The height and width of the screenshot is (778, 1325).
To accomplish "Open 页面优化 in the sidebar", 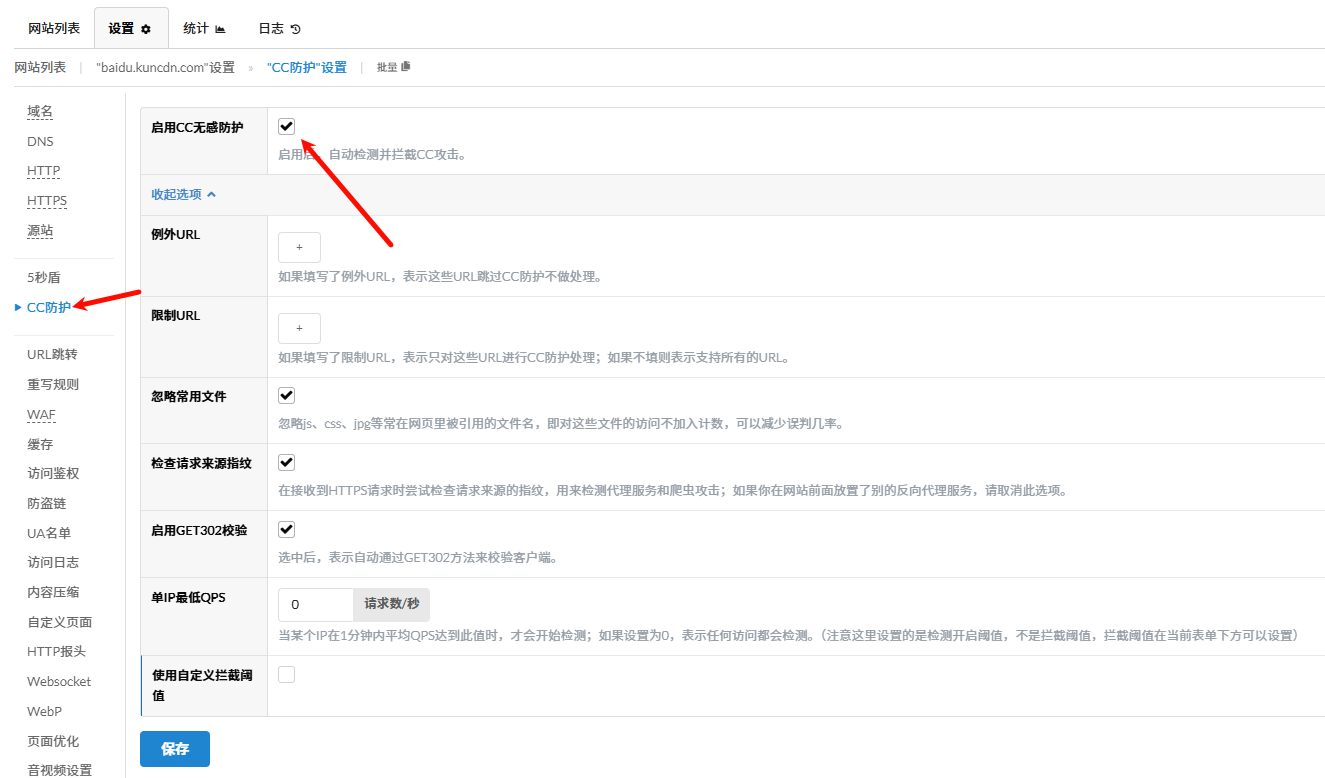I will (x=53, y=741).
